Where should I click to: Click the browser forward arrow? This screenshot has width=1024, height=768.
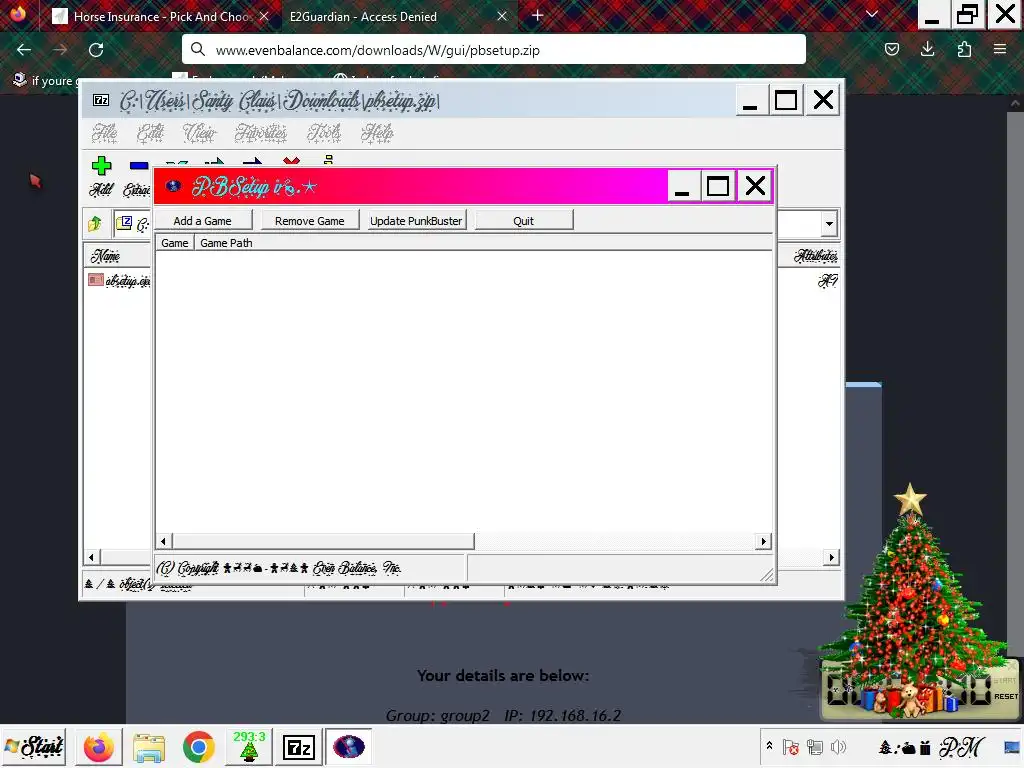(x=60, y=50)
